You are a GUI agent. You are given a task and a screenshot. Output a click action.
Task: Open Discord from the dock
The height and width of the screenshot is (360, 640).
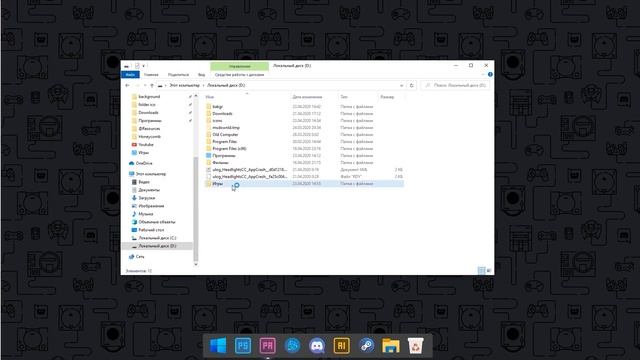click(x=317, y=346)
